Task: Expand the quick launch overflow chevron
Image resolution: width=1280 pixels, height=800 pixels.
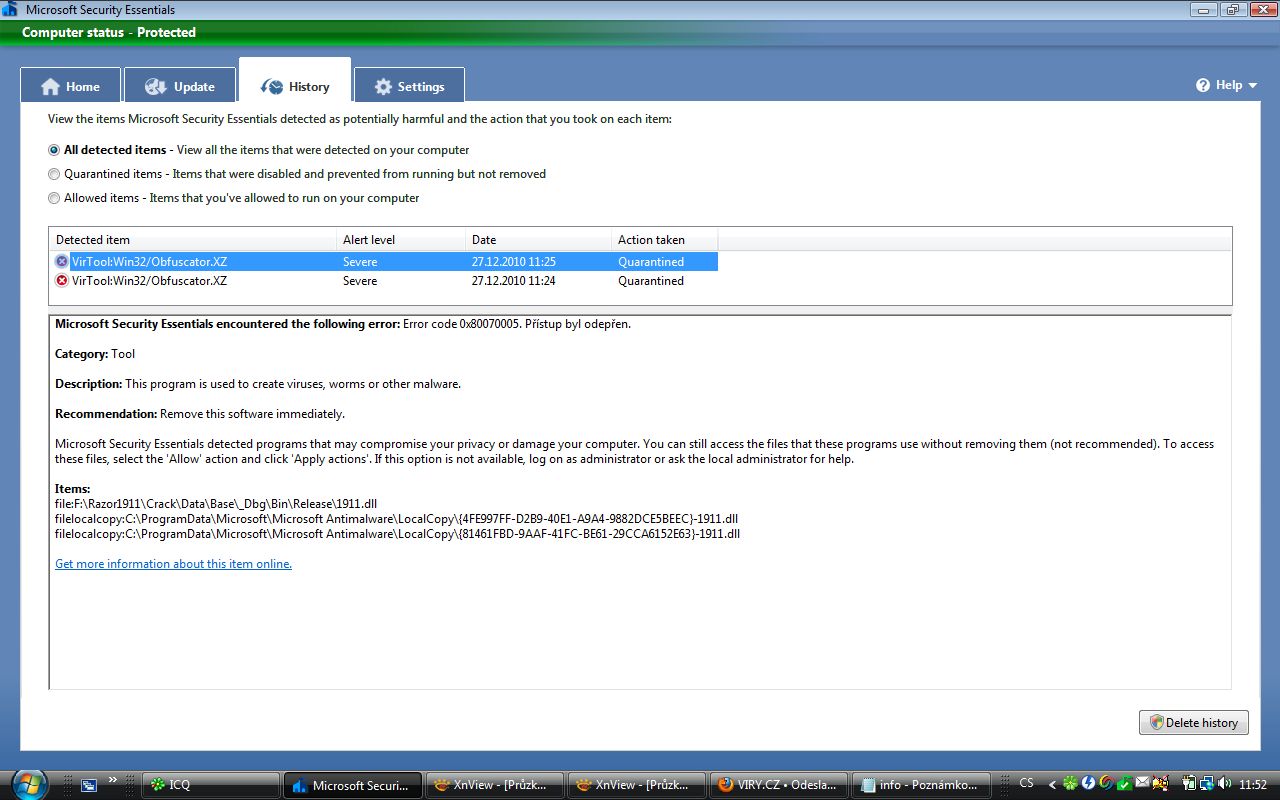Action: (x=112, y=780)
